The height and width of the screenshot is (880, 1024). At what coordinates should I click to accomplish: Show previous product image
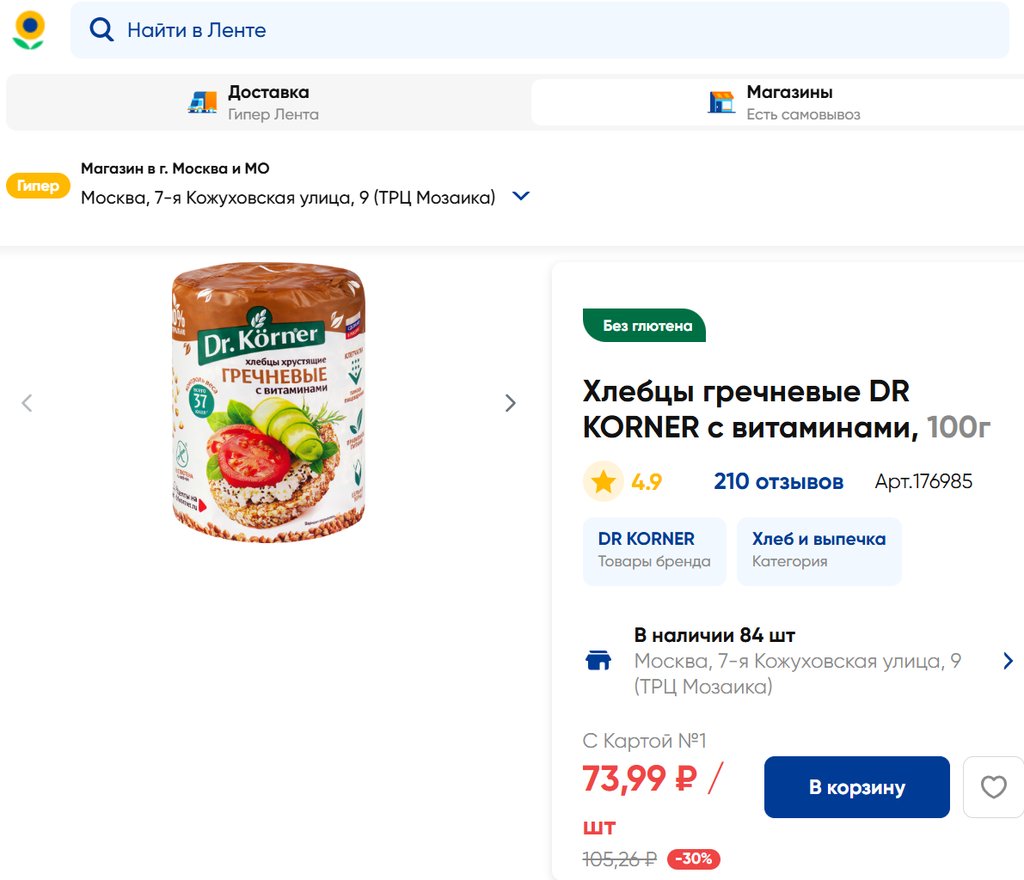tap(27, 403)
